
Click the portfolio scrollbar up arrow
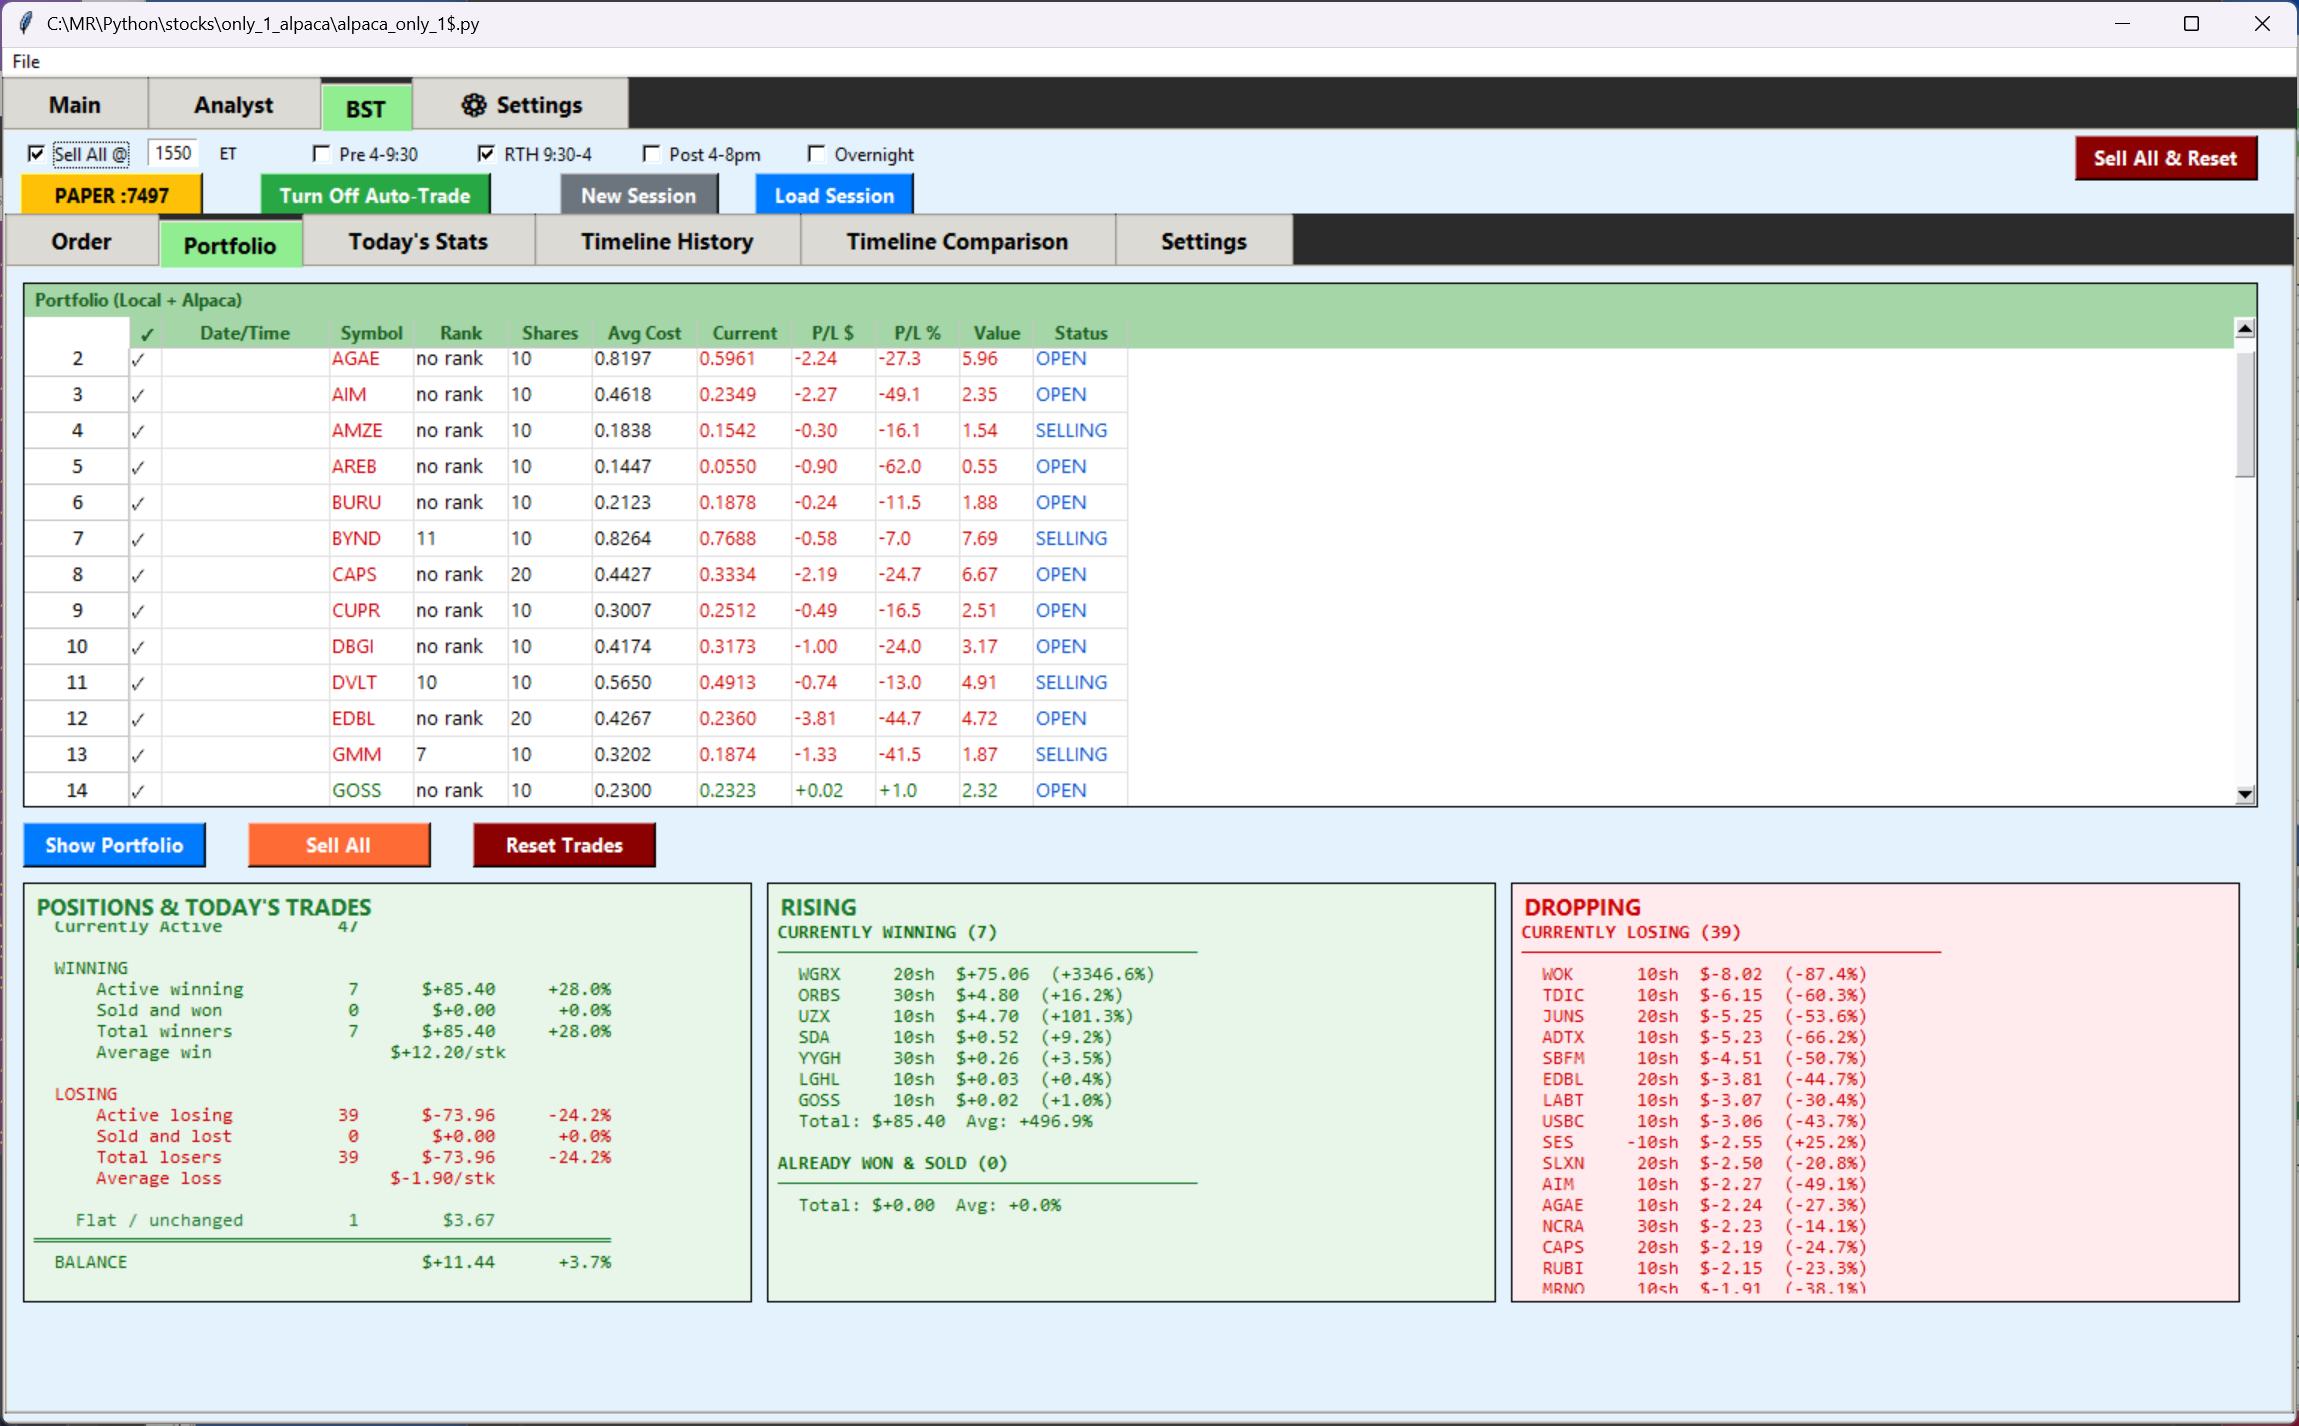2245,328
